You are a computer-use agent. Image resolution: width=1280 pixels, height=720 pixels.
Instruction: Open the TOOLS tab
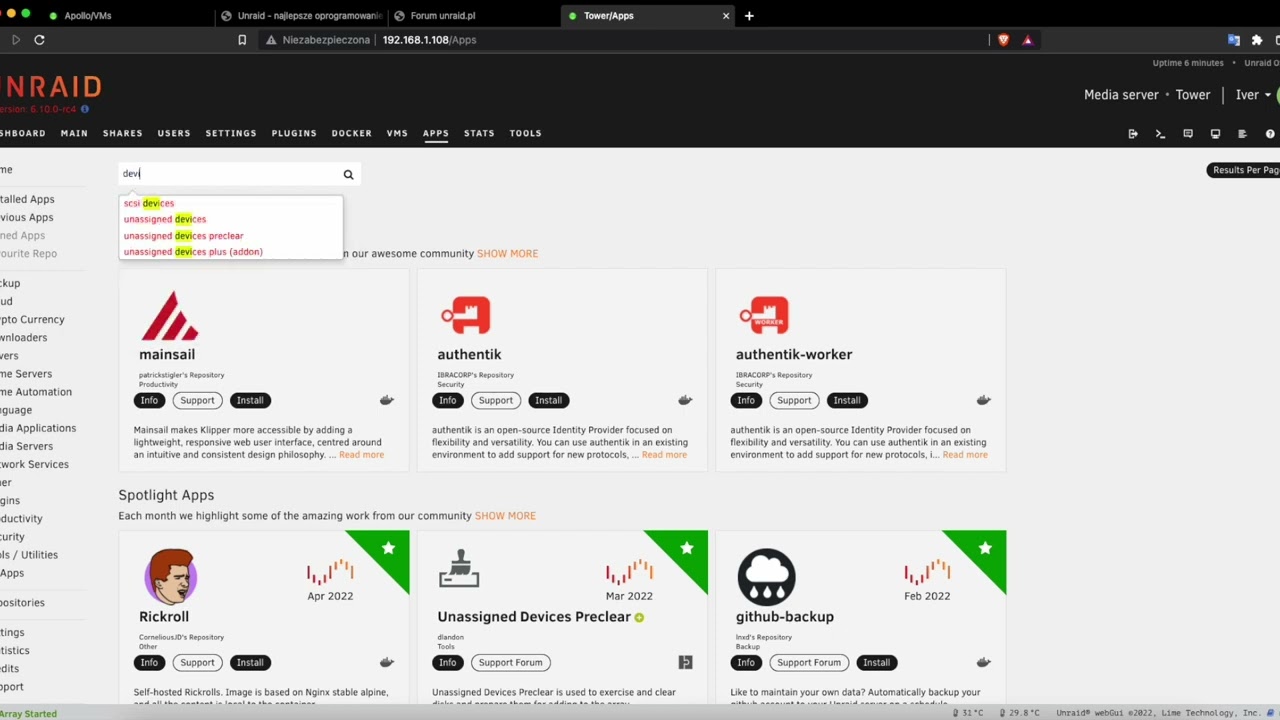(526, 133)
